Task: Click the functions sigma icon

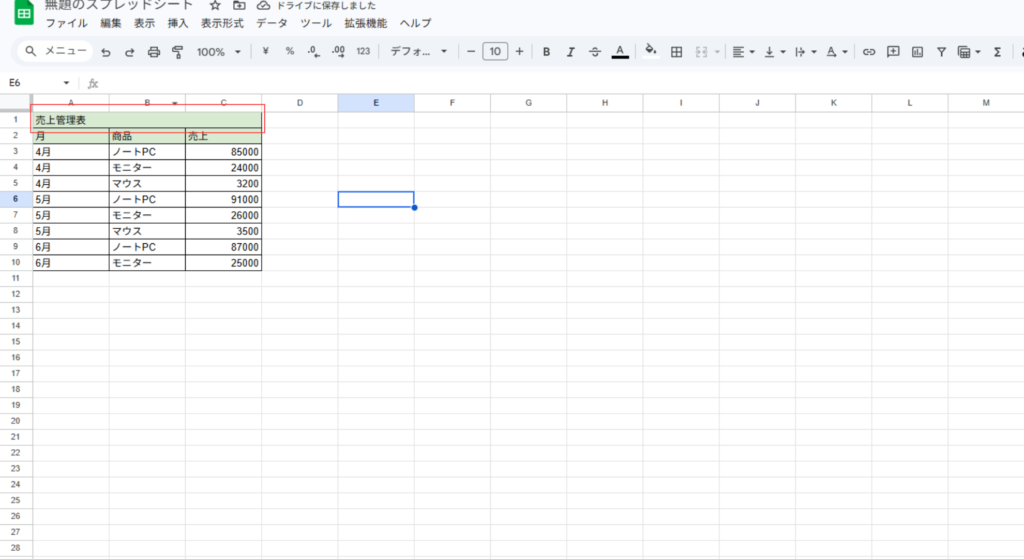Action: pos(997,52)
